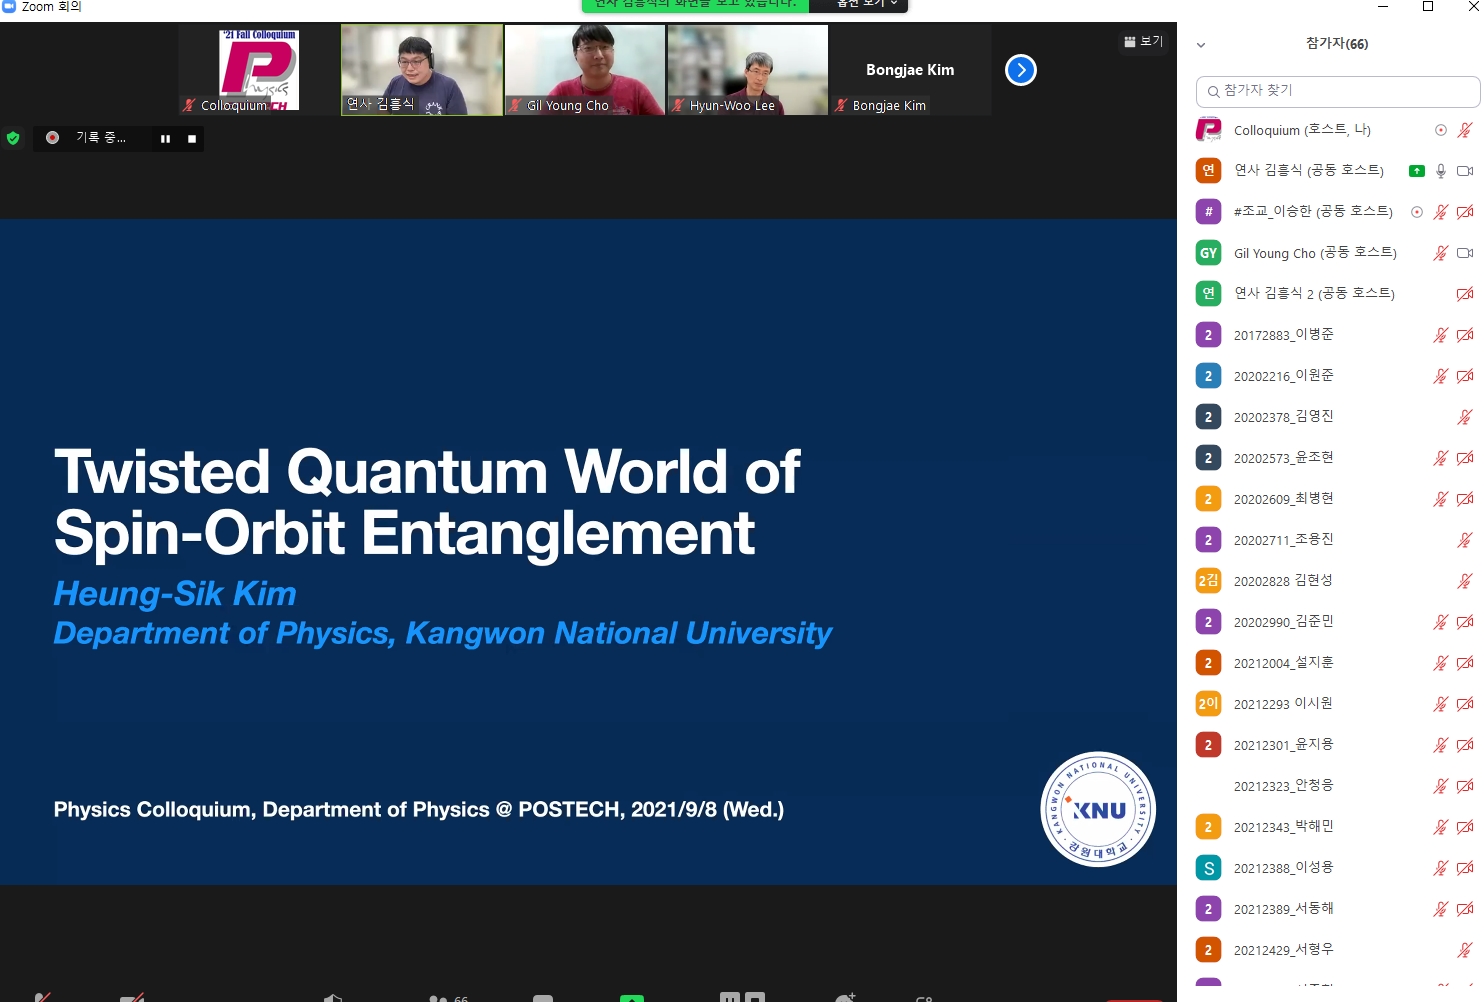Click recording indicator beside #조교_이승한
Image resolution: width=1484 pixels, height=1002 pixels.
coord(1416,212)
